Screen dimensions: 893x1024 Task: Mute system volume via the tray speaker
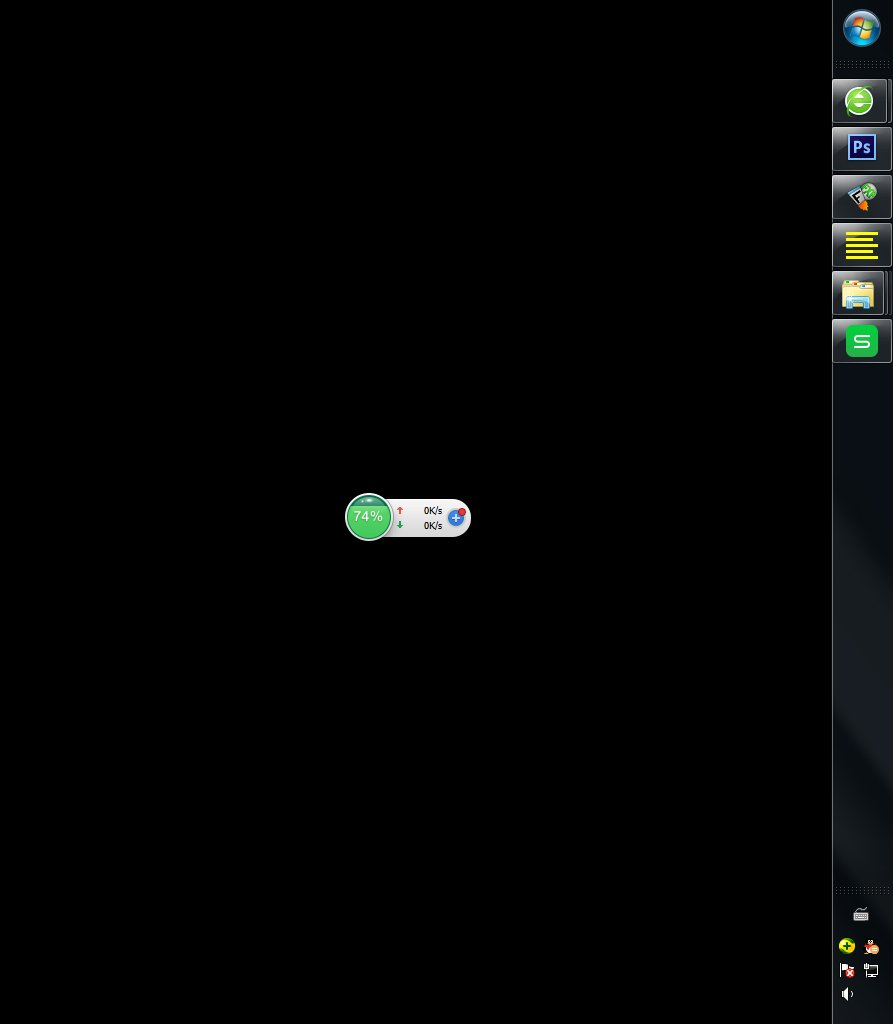tap(847, 994)
